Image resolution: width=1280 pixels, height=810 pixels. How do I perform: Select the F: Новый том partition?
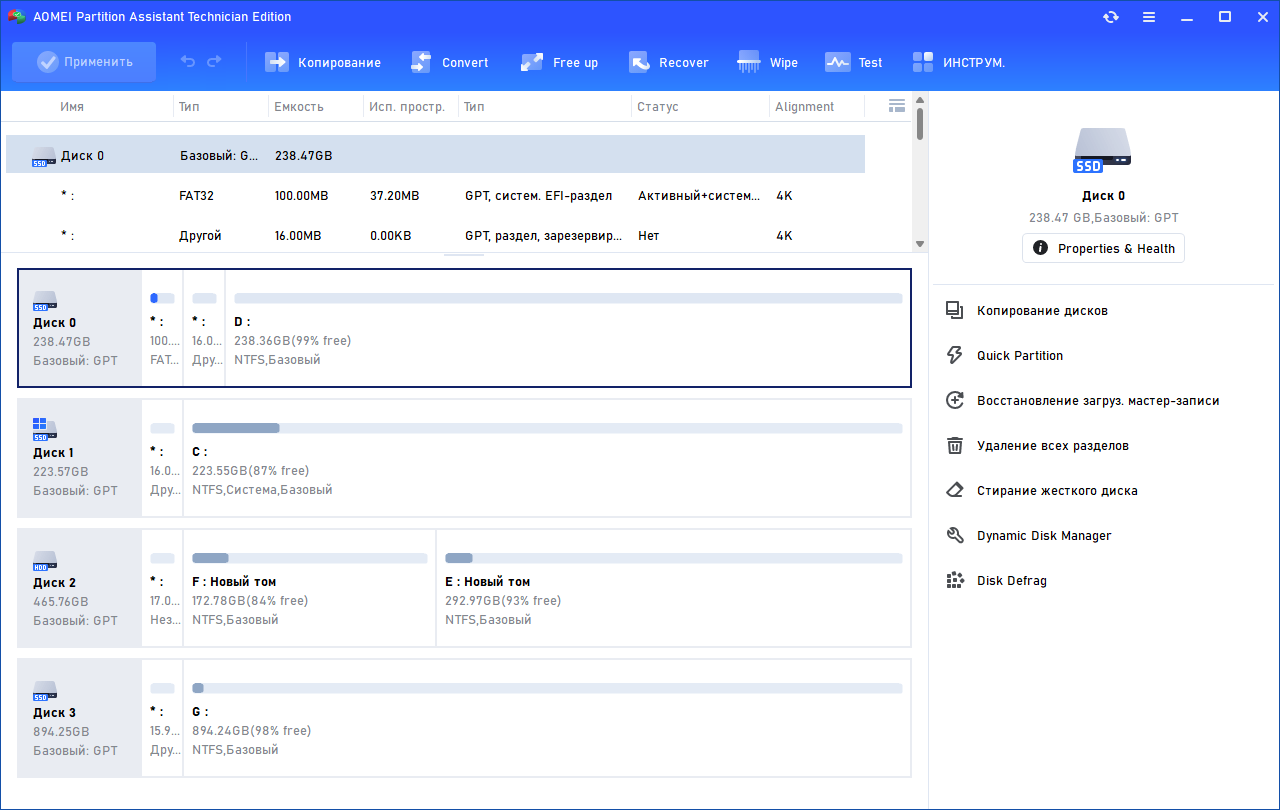[309, 588]
